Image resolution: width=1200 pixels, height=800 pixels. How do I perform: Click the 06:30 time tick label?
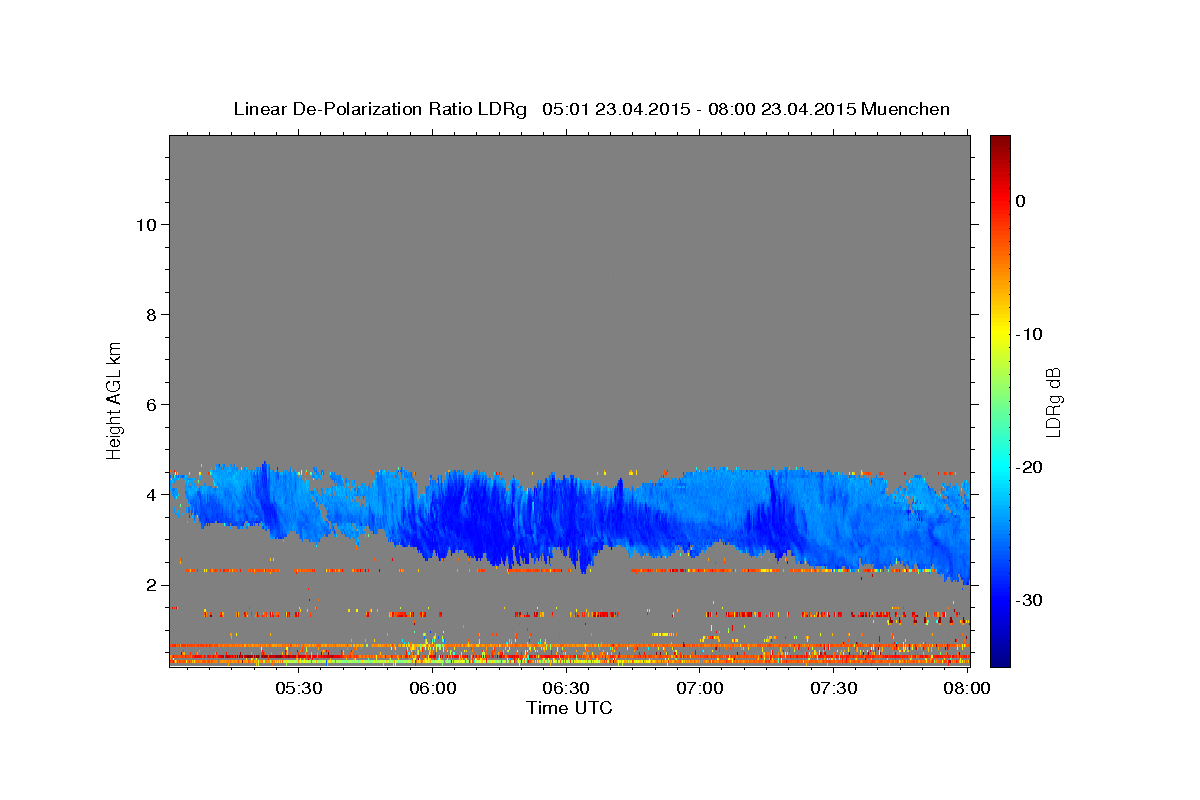[566, 689]
